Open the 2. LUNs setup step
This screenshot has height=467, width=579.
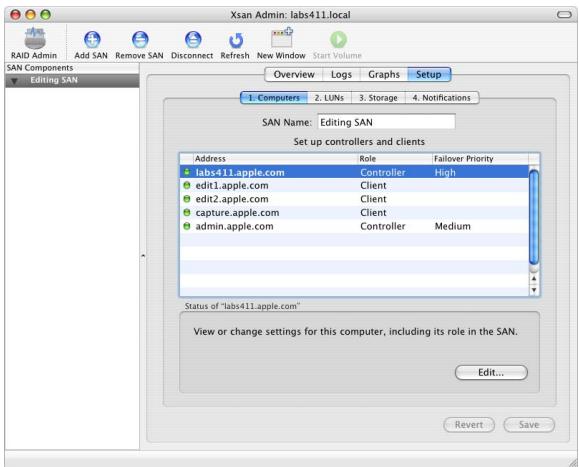point(329,98)
